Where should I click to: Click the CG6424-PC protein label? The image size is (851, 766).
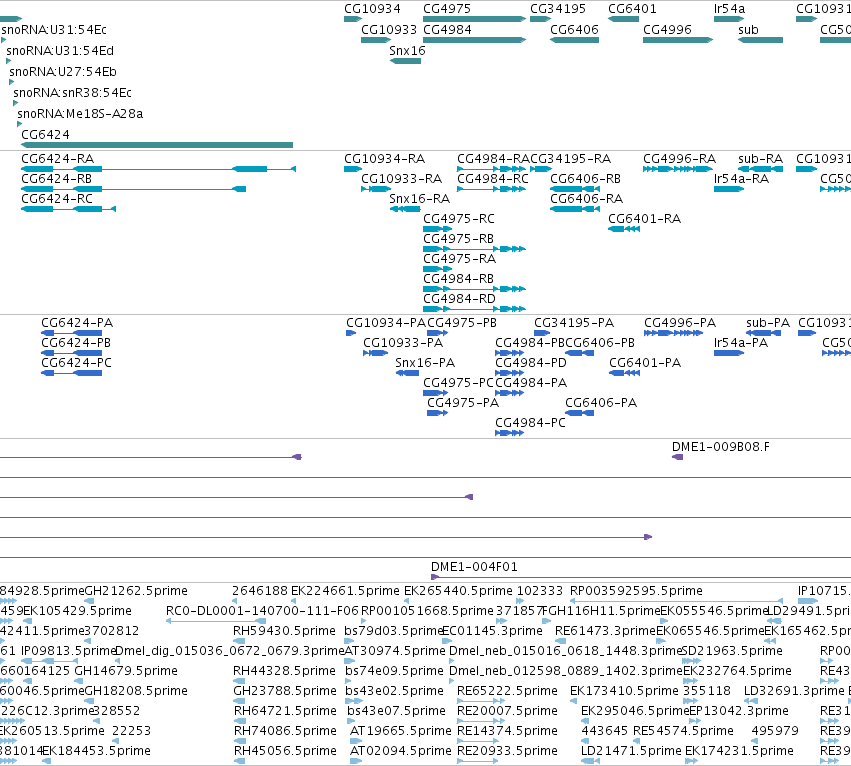(x=77, y=363)
